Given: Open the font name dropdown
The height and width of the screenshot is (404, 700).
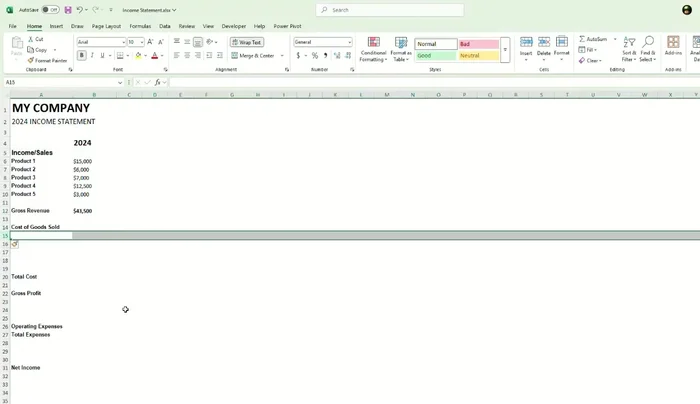Looking at the screenshot, I should coord(123,42).
